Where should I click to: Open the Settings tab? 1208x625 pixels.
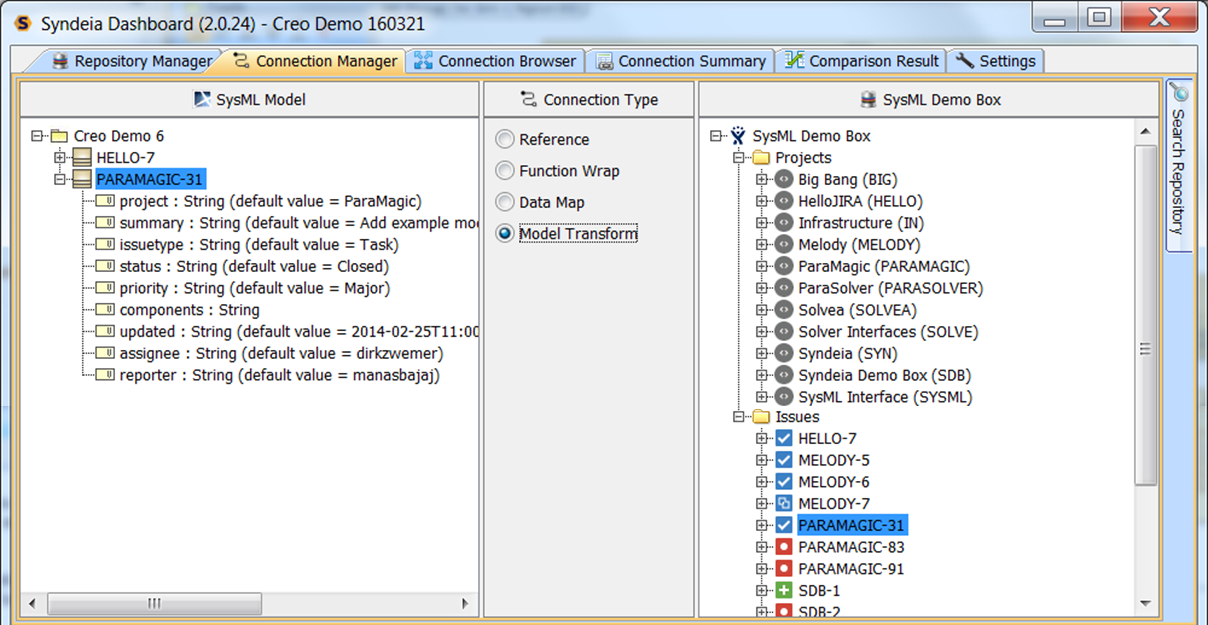click(x=995, y=61)
